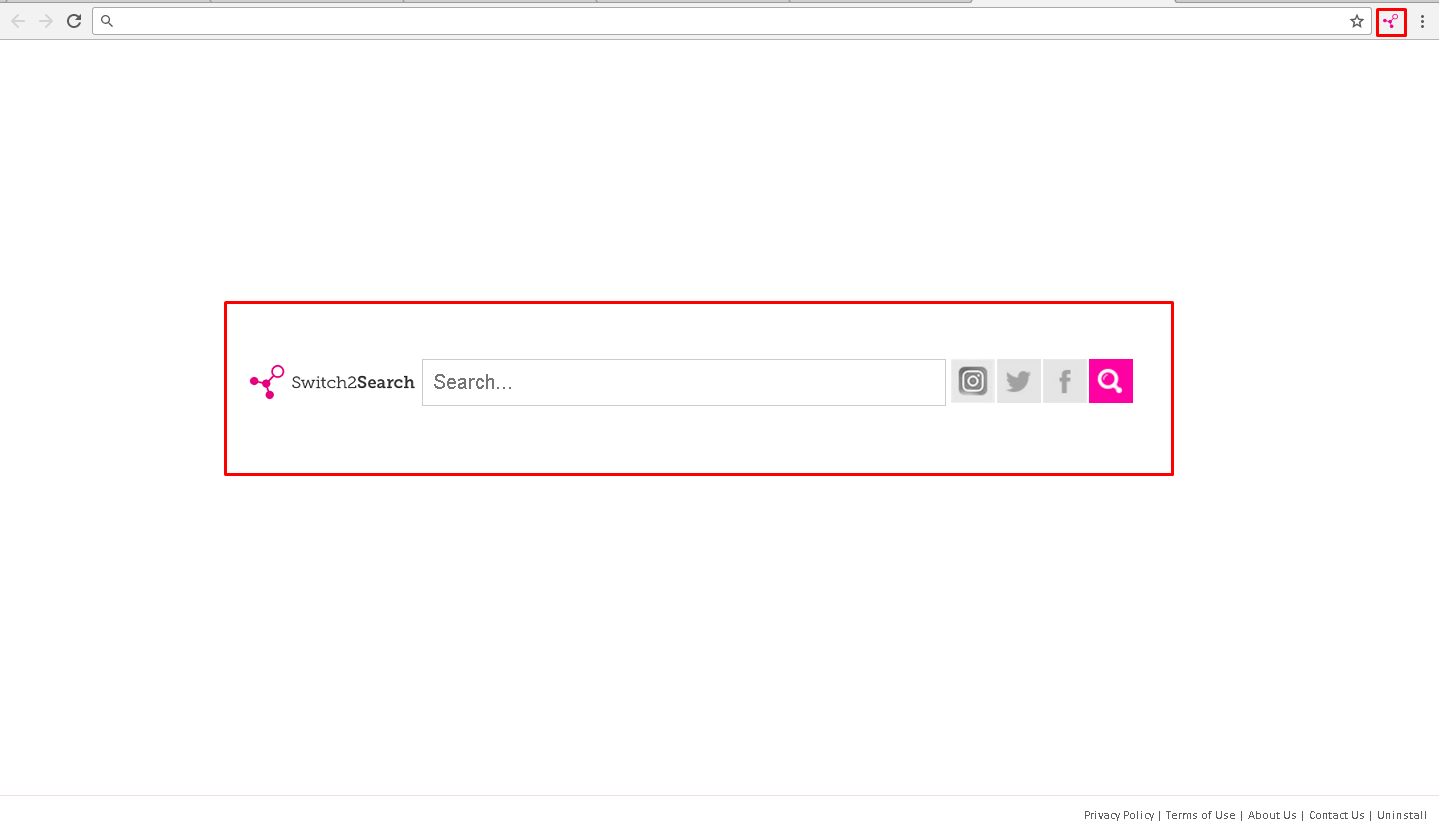Open the Instagram shortcut icon
The height and width of the screenshot is (825, 1439).
click(x=973, y=381)
